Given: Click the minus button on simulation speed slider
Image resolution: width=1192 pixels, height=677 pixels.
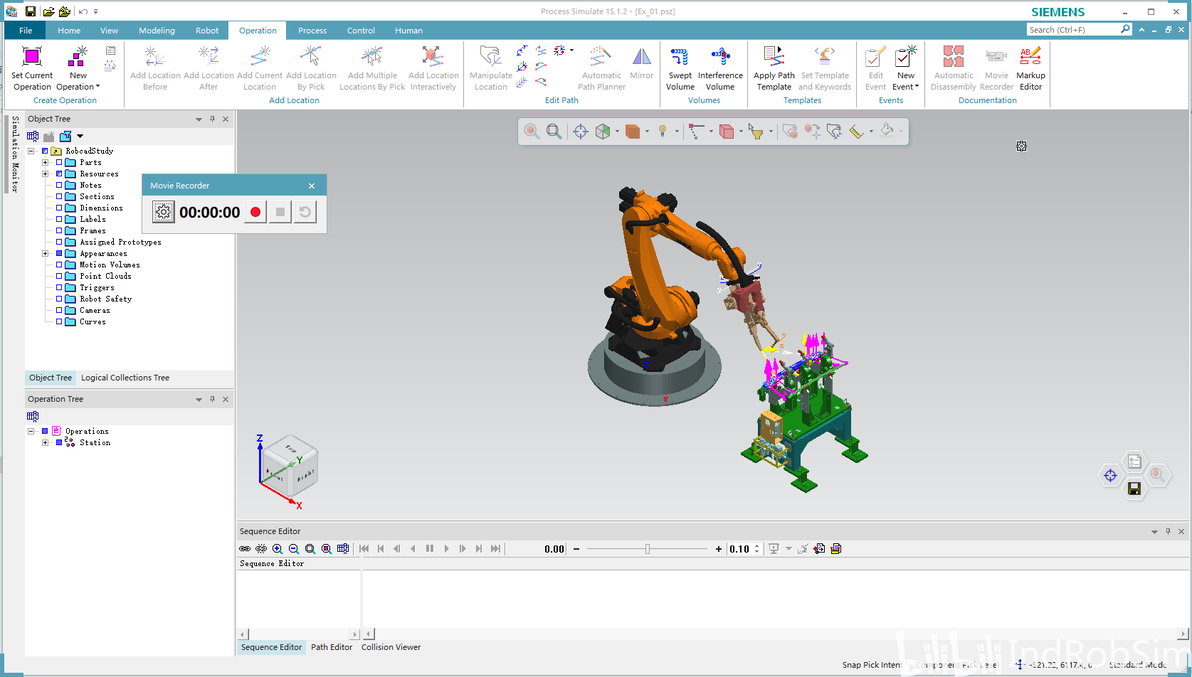Looking at the screenshot, I should click(576, 549).
